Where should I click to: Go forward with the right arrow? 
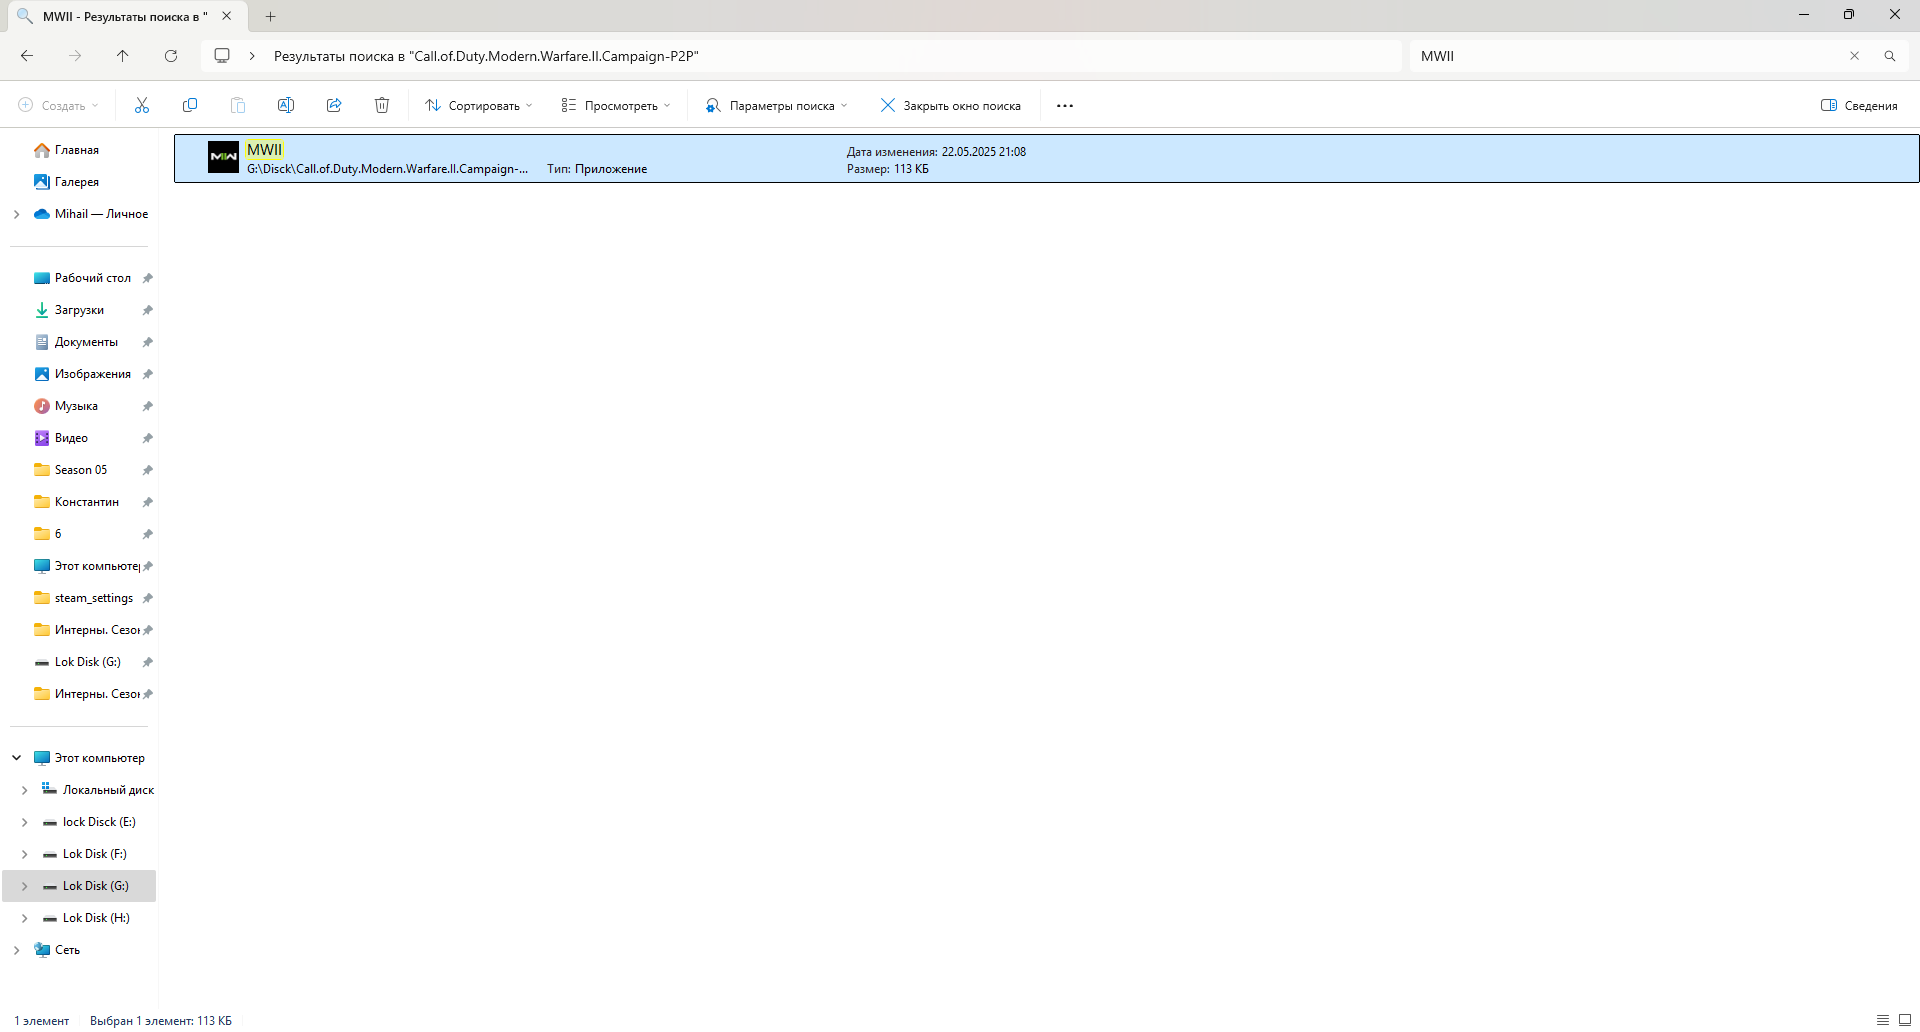coord(75,56)
